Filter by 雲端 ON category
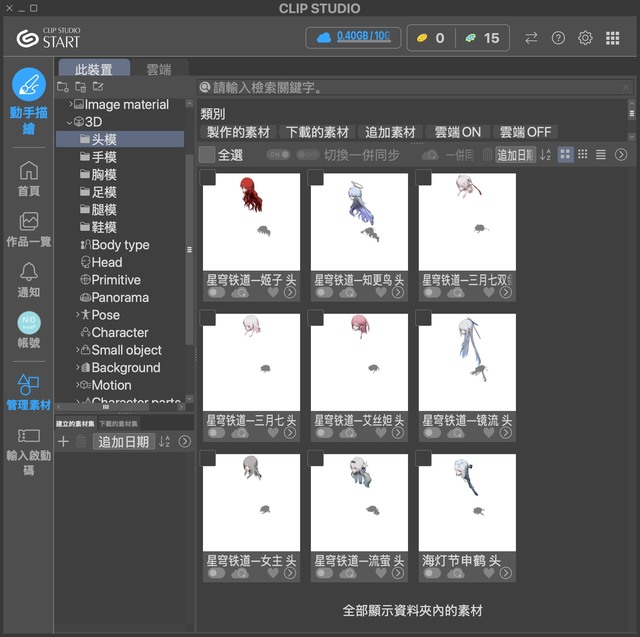The image size is (640, 637). pyautogui.click(x=458, y=132)
